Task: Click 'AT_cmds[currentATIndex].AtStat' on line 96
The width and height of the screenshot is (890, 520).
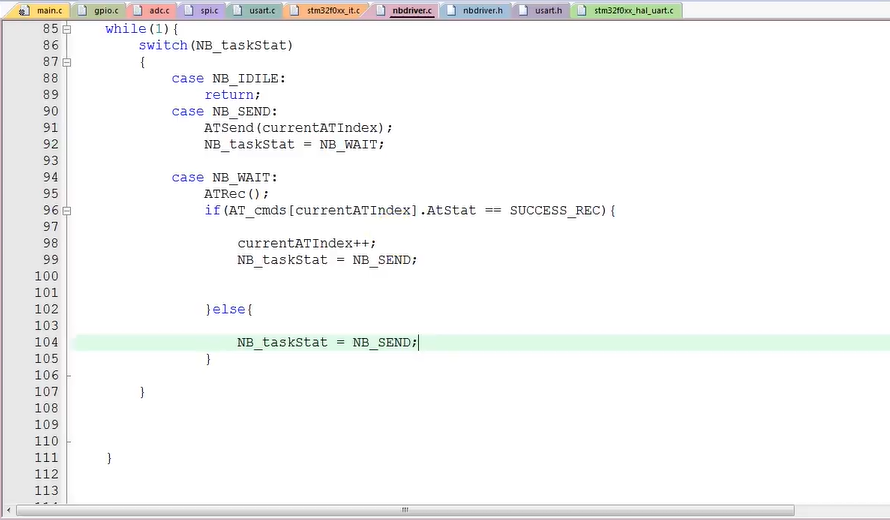Action: (x=352, y=211)
